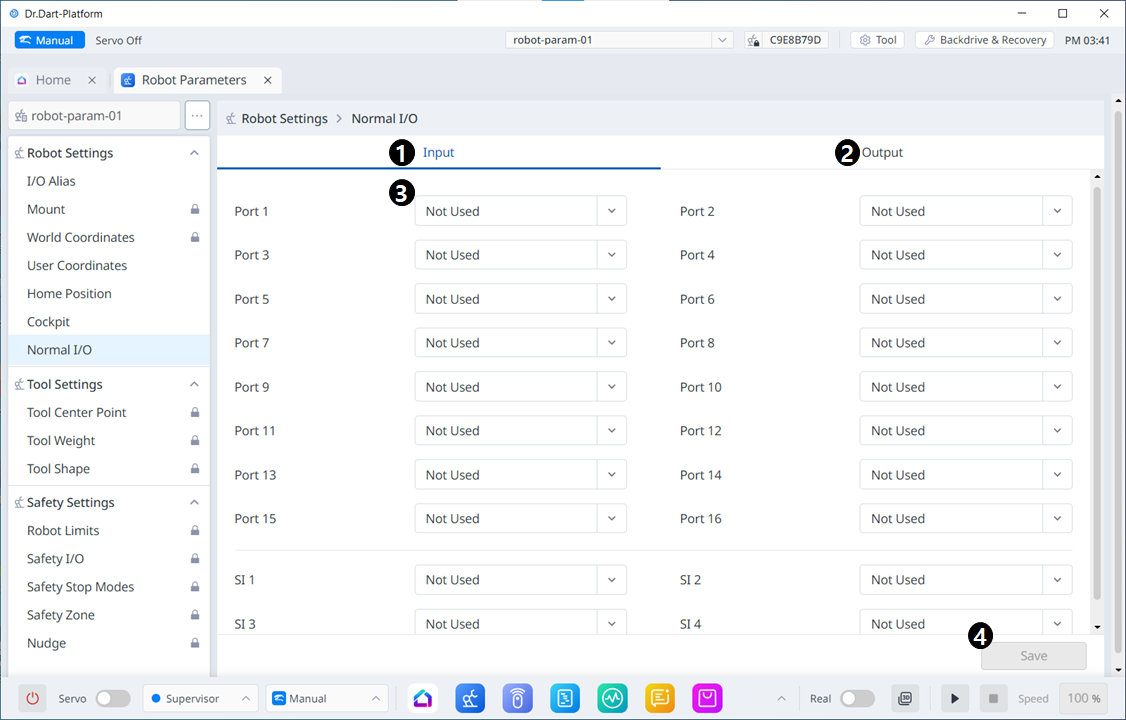The height and width of the screenshot is (720, 1126).
Task: Open the Supervisor role dropdown
Action: point(200,698)
